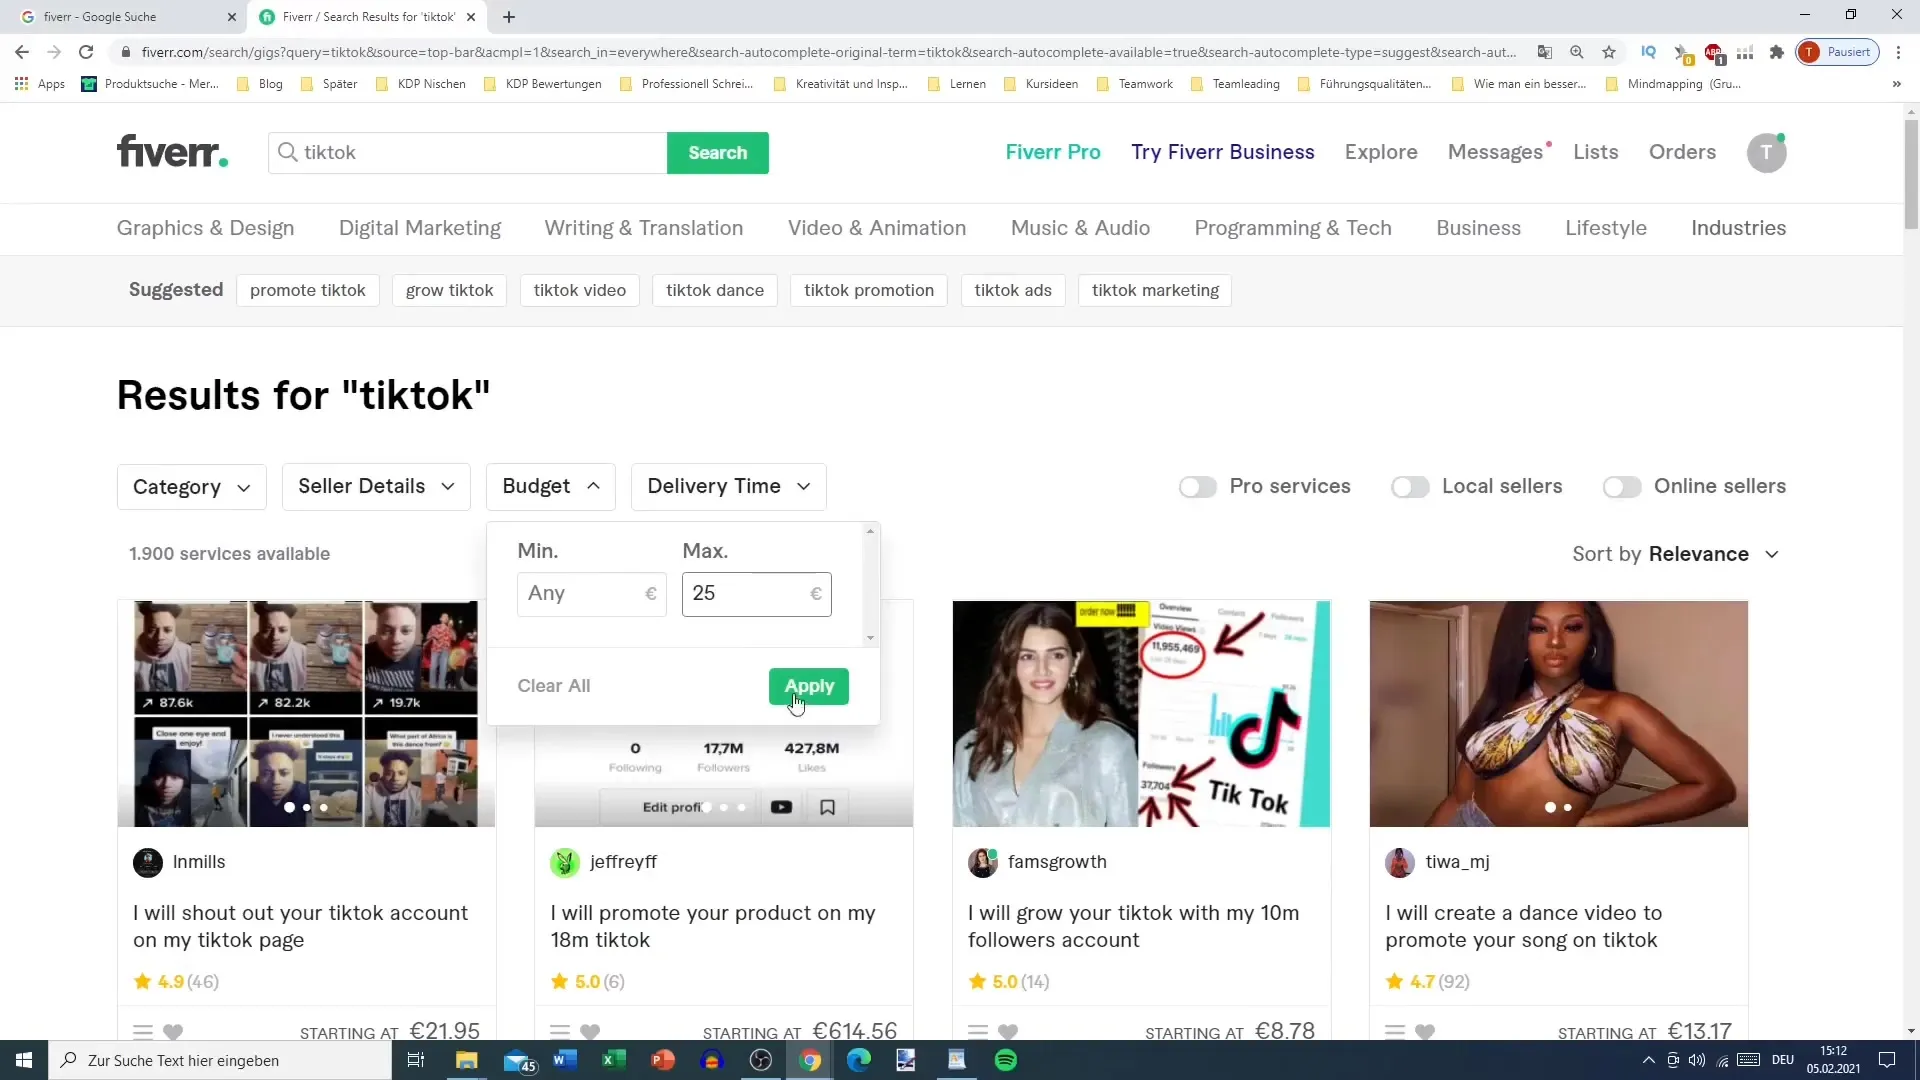Open Sort by Relevance dropdown
This screenshot has height=1080, width=1920.
point(1676,554)
